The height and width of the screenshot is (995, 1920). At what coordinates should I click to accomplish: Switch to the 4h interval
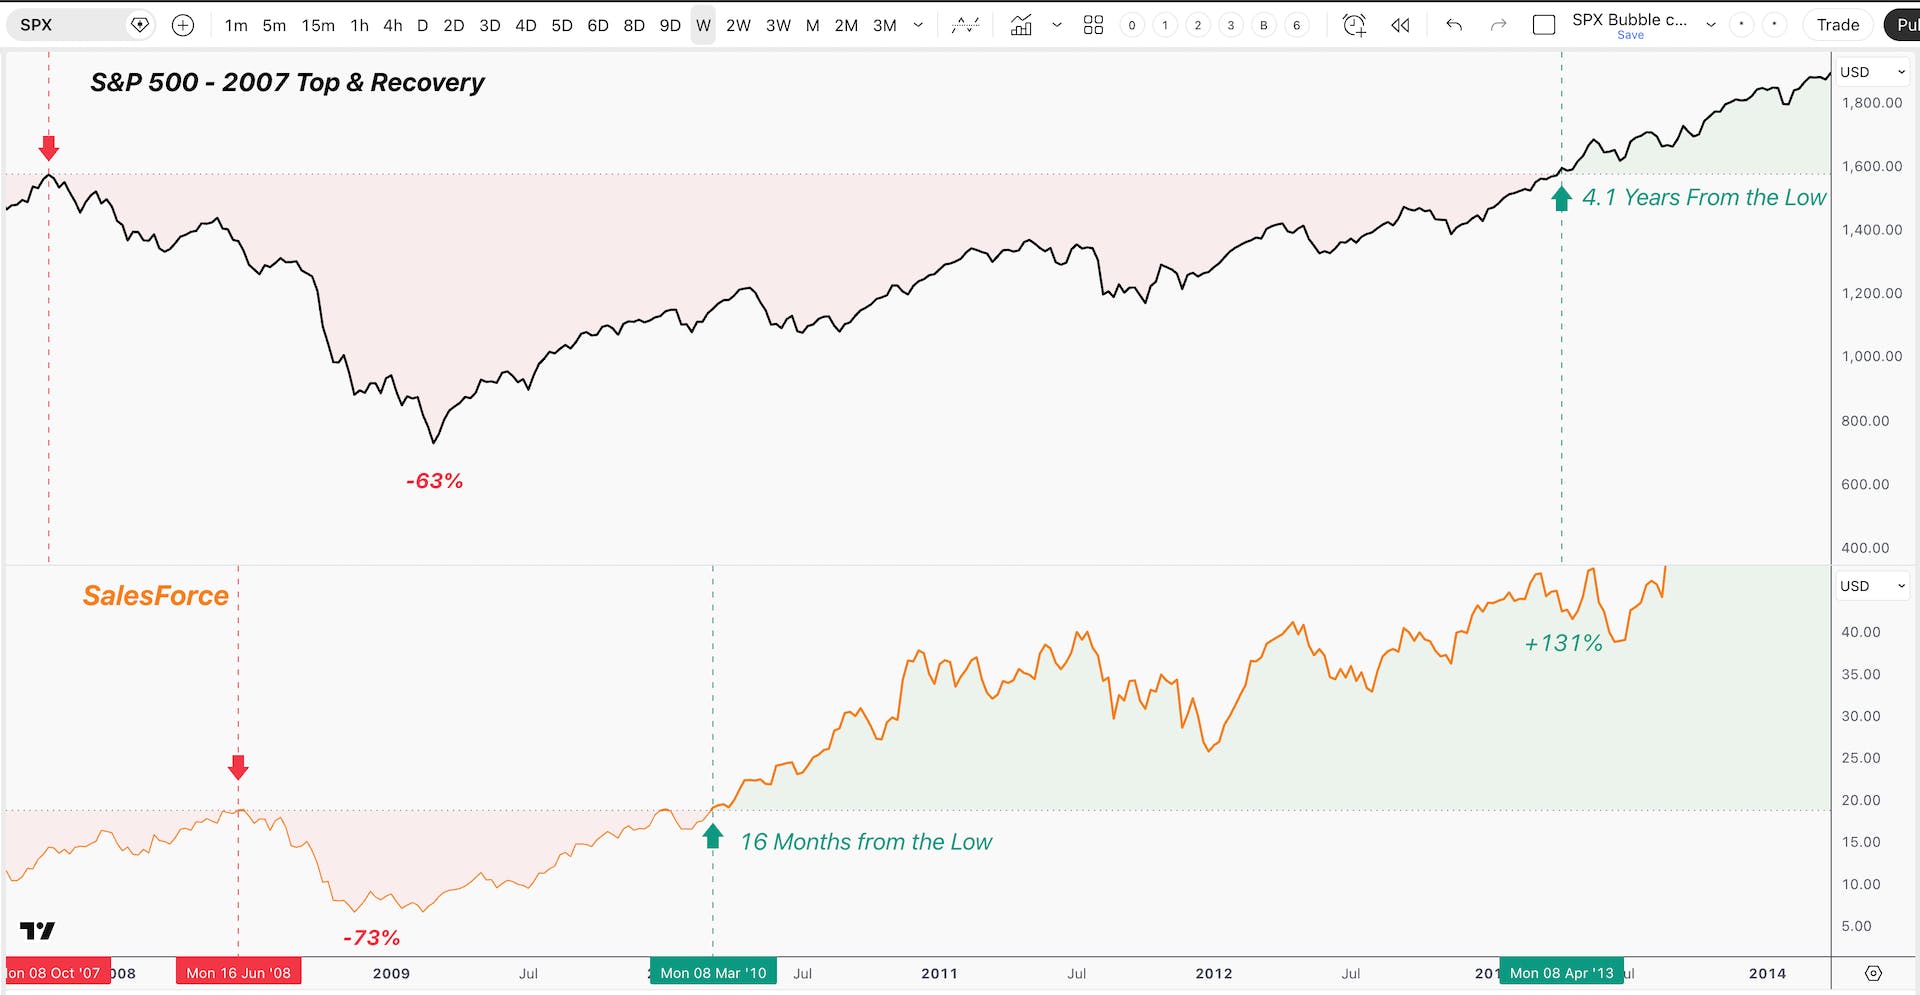click(393, 25)
